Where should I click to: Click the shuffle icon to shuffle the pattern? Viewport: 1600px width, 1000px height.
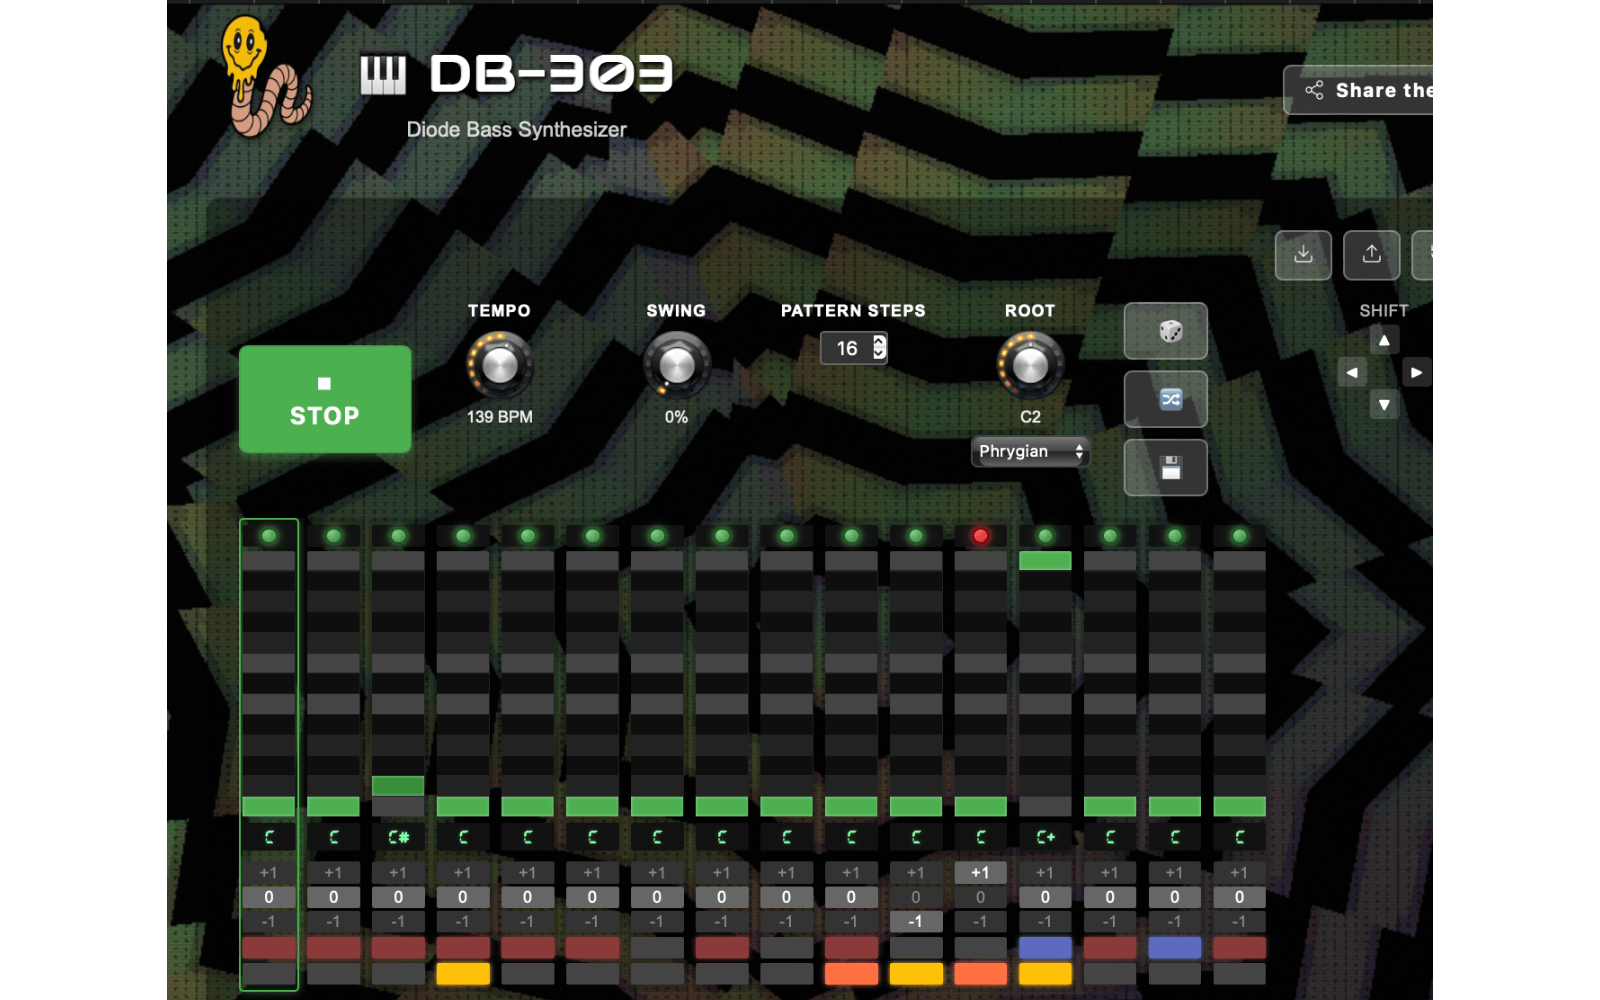[x=1165, y=399]
